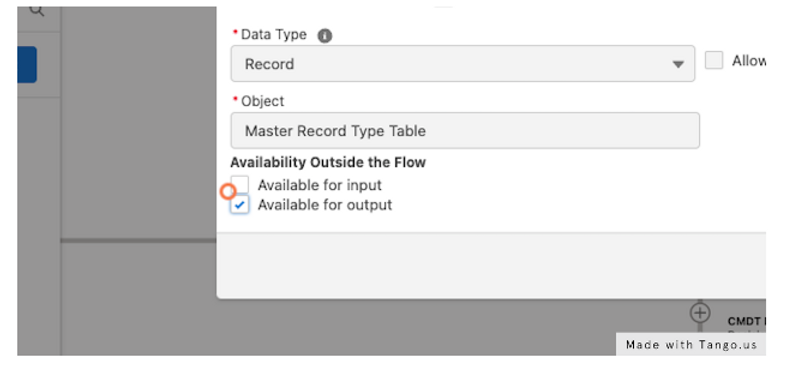The image size is (787, 372).
Task: Enable the Available for input checkbox
Action: coord(240,184)
